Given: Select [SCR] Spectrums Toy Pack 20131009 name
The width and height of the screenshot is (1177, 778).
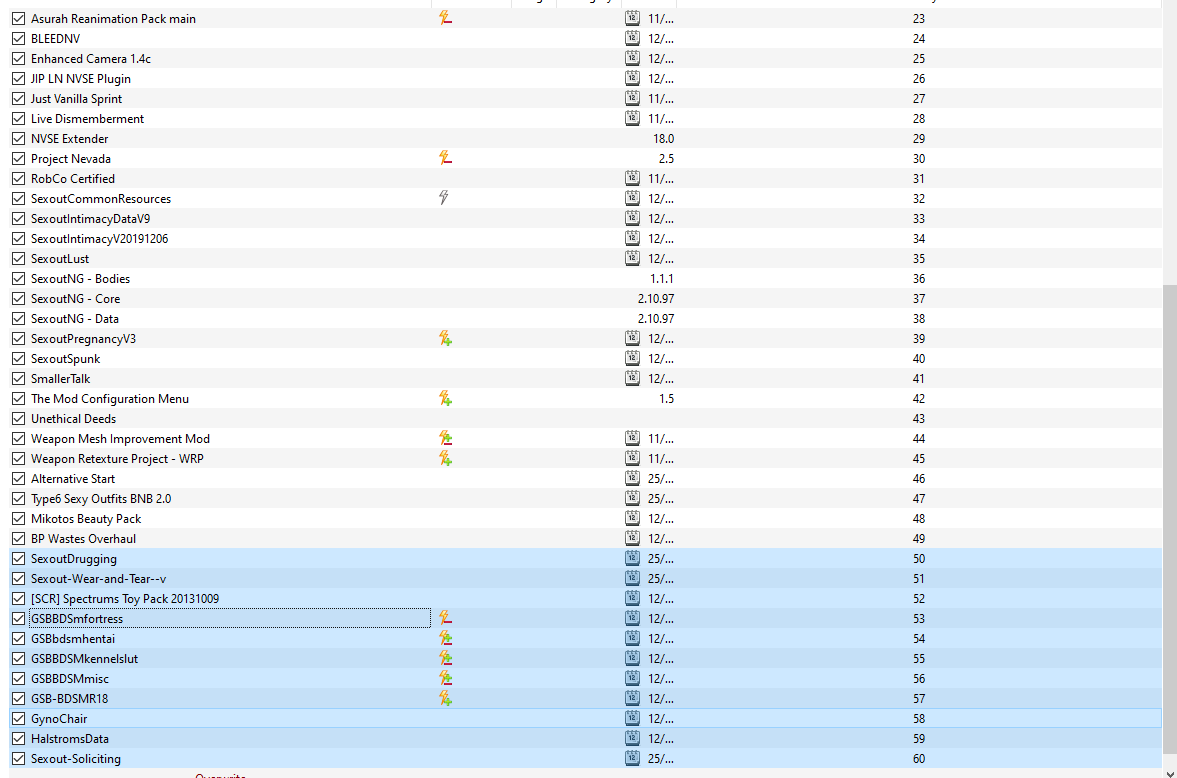Looking at the screenshot, I should pyautogui.click(x=125, y=599).
